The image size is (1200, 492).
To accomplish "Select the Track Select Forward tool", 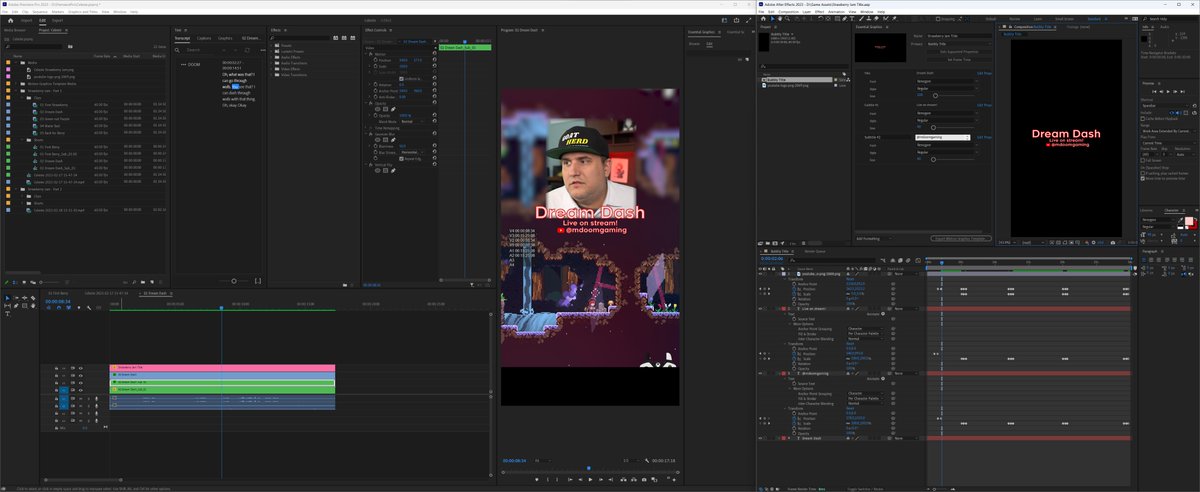I will pyautogui.click(x=16, y=298).
